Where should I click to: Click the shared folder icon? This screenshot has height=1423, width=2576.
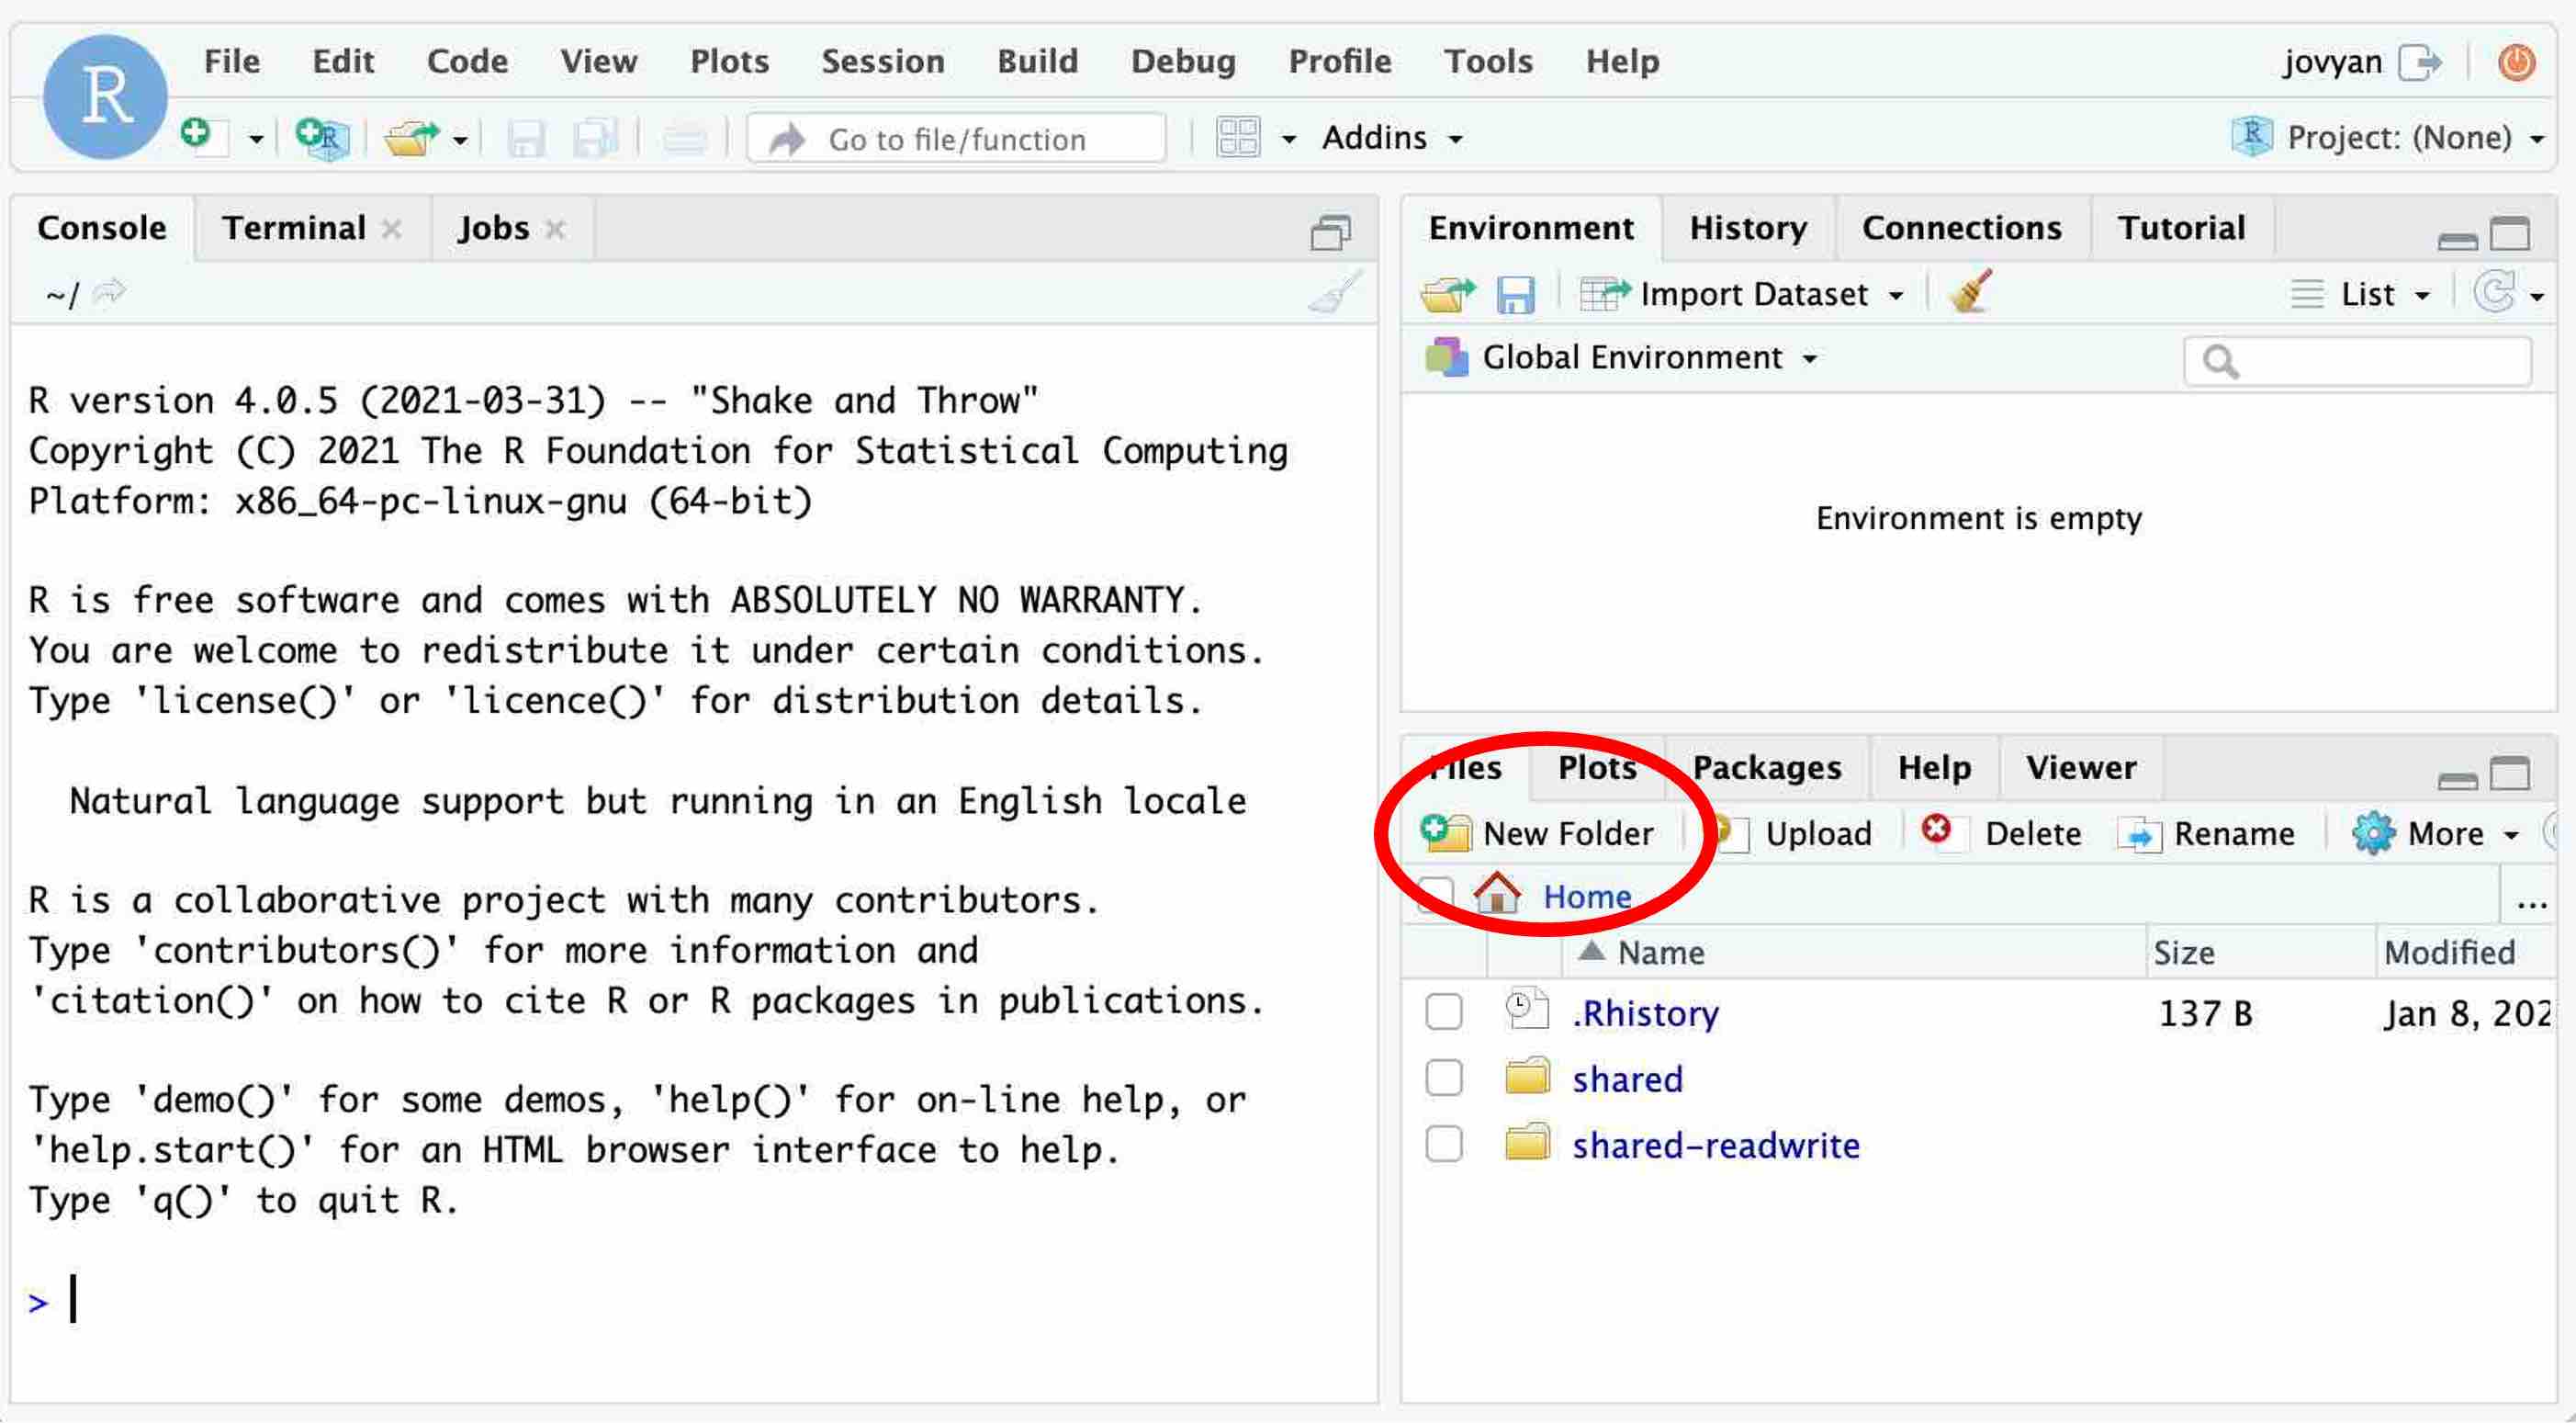[x=1527, y=1077]
